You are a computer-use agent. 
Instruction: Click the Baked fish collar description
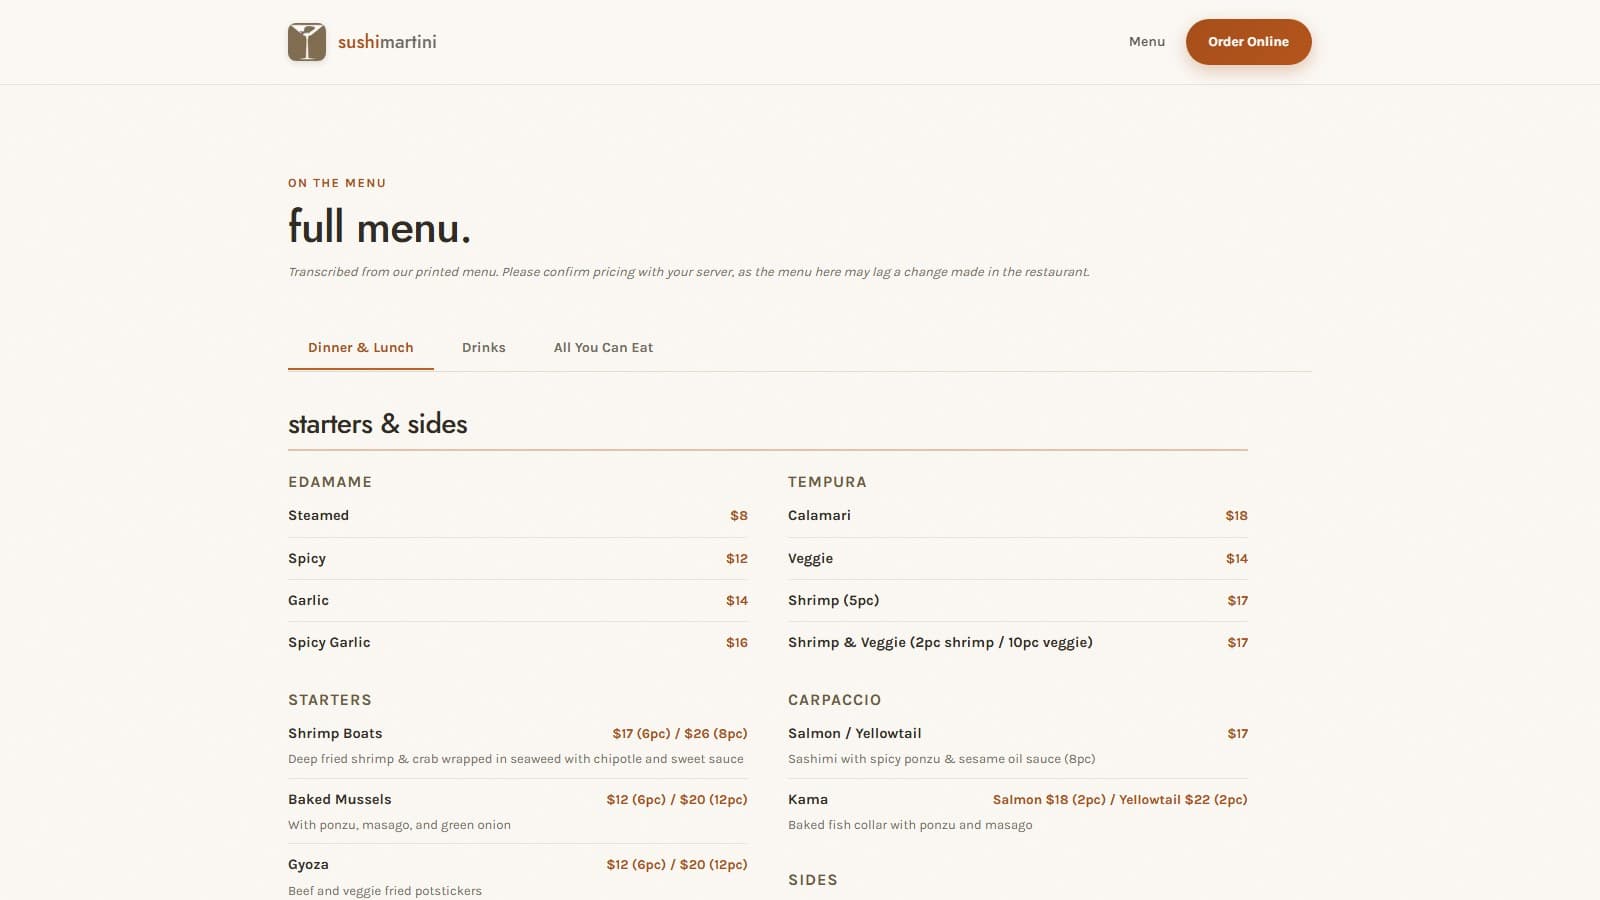(910, 825)
